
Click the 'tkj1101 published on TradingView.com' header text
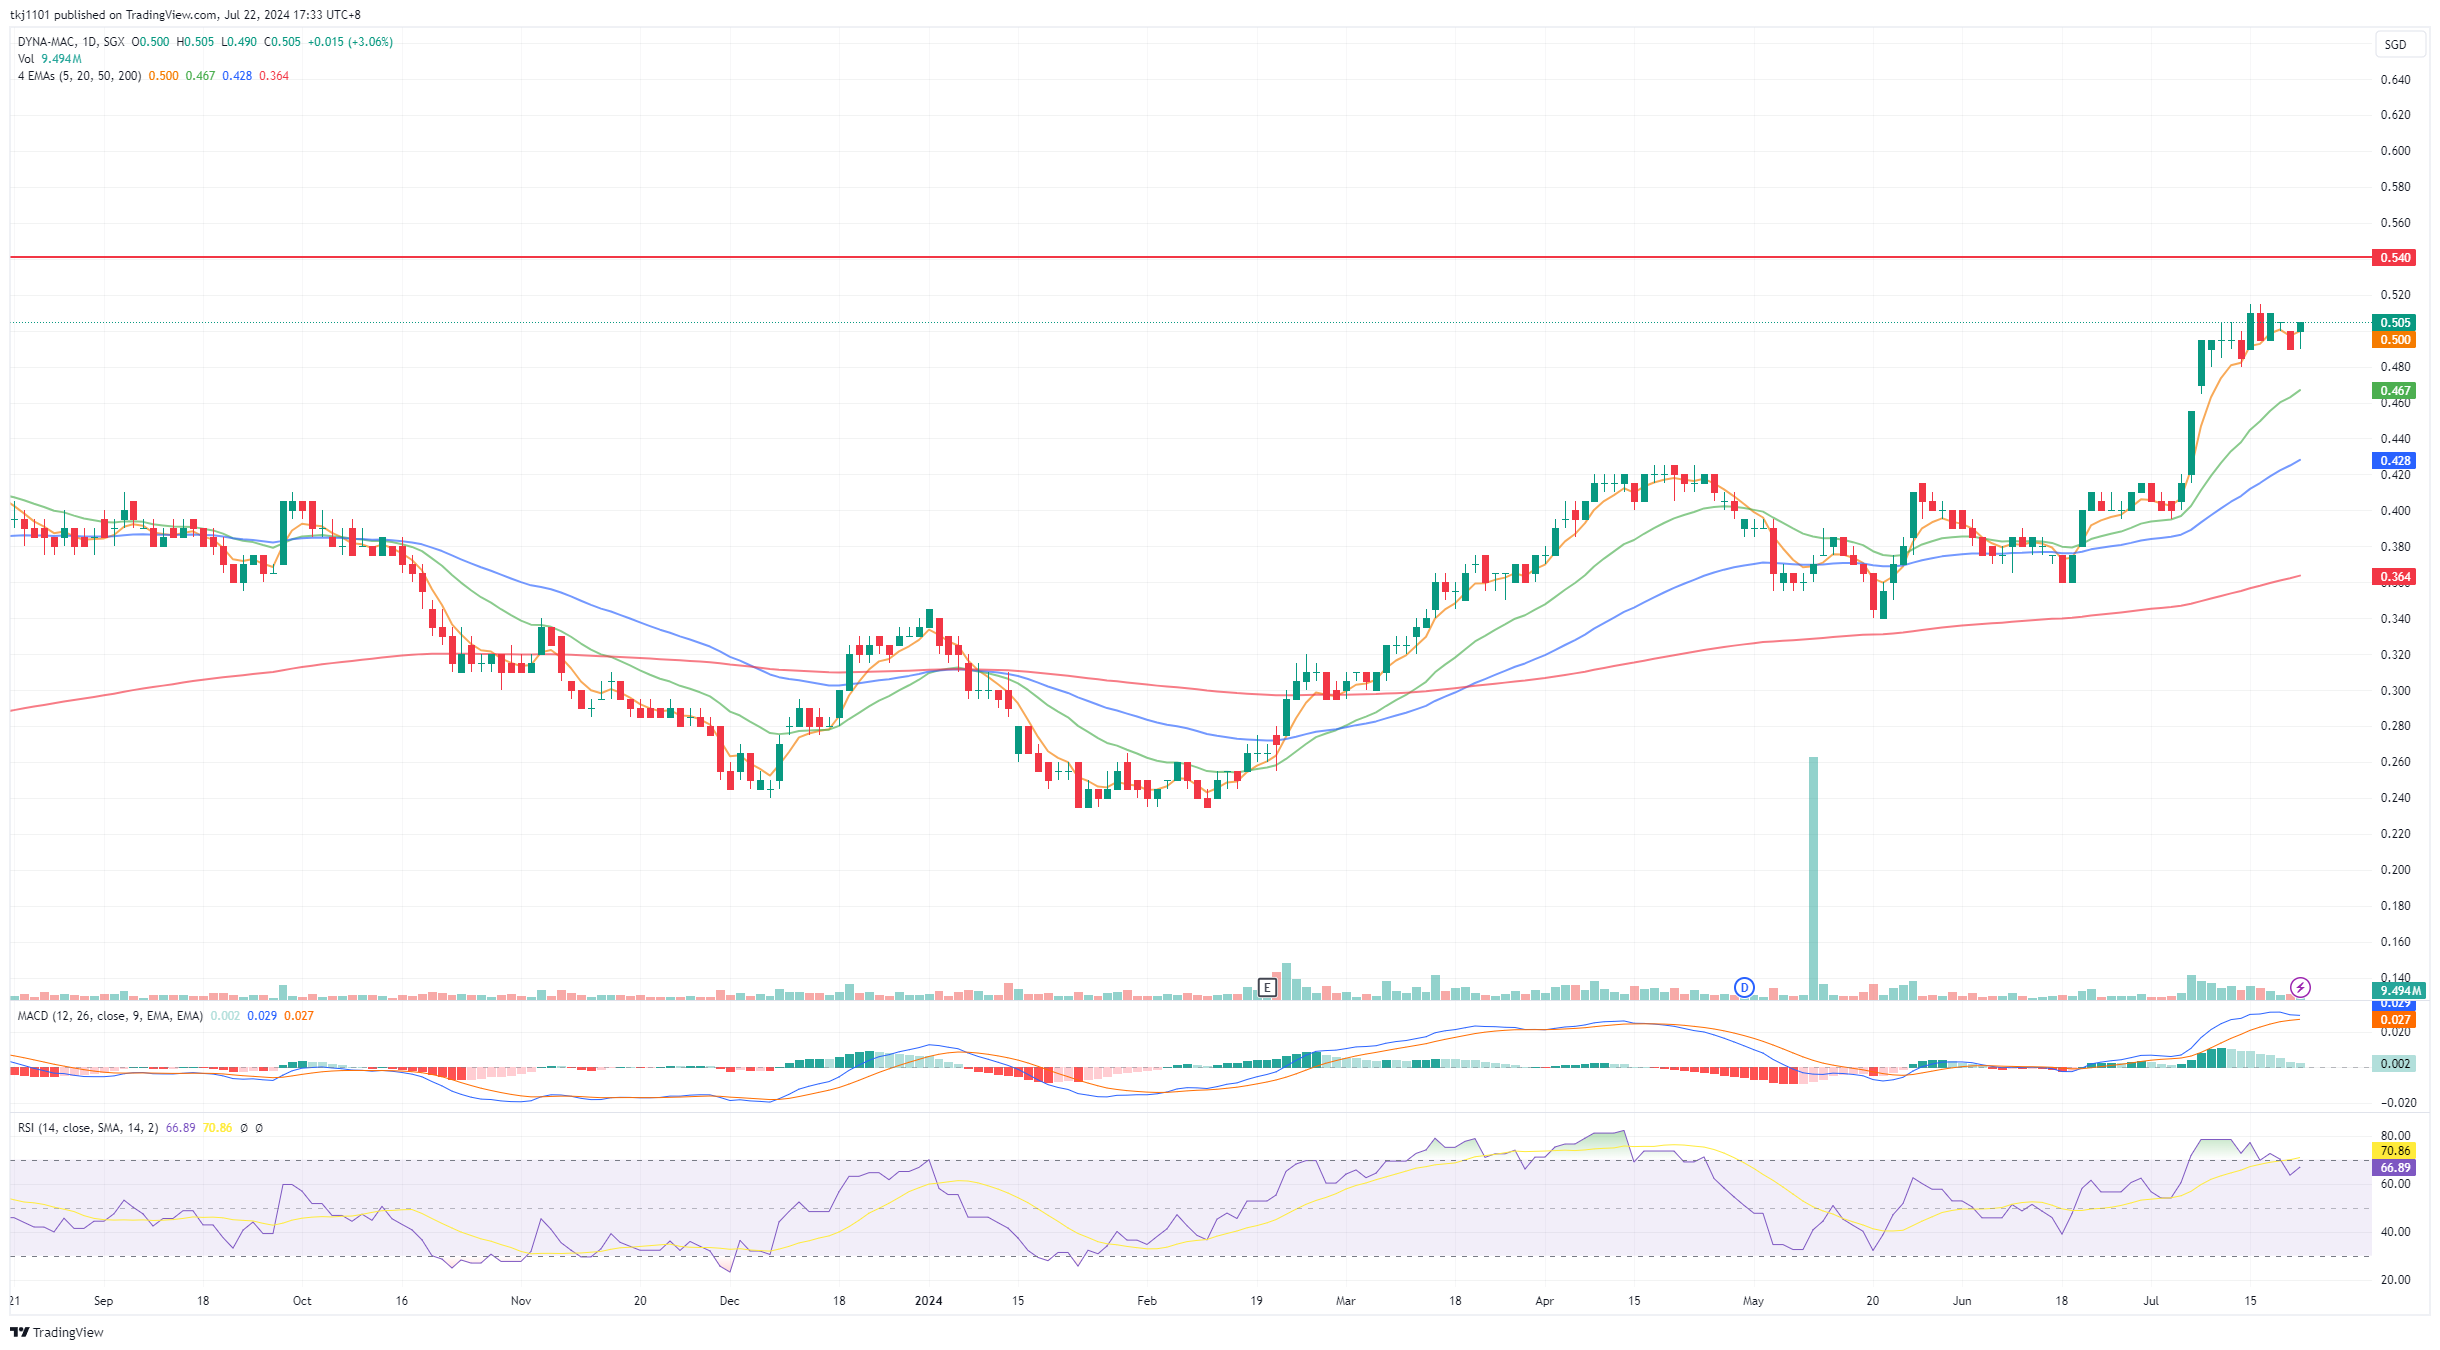(x=114, y=15)
